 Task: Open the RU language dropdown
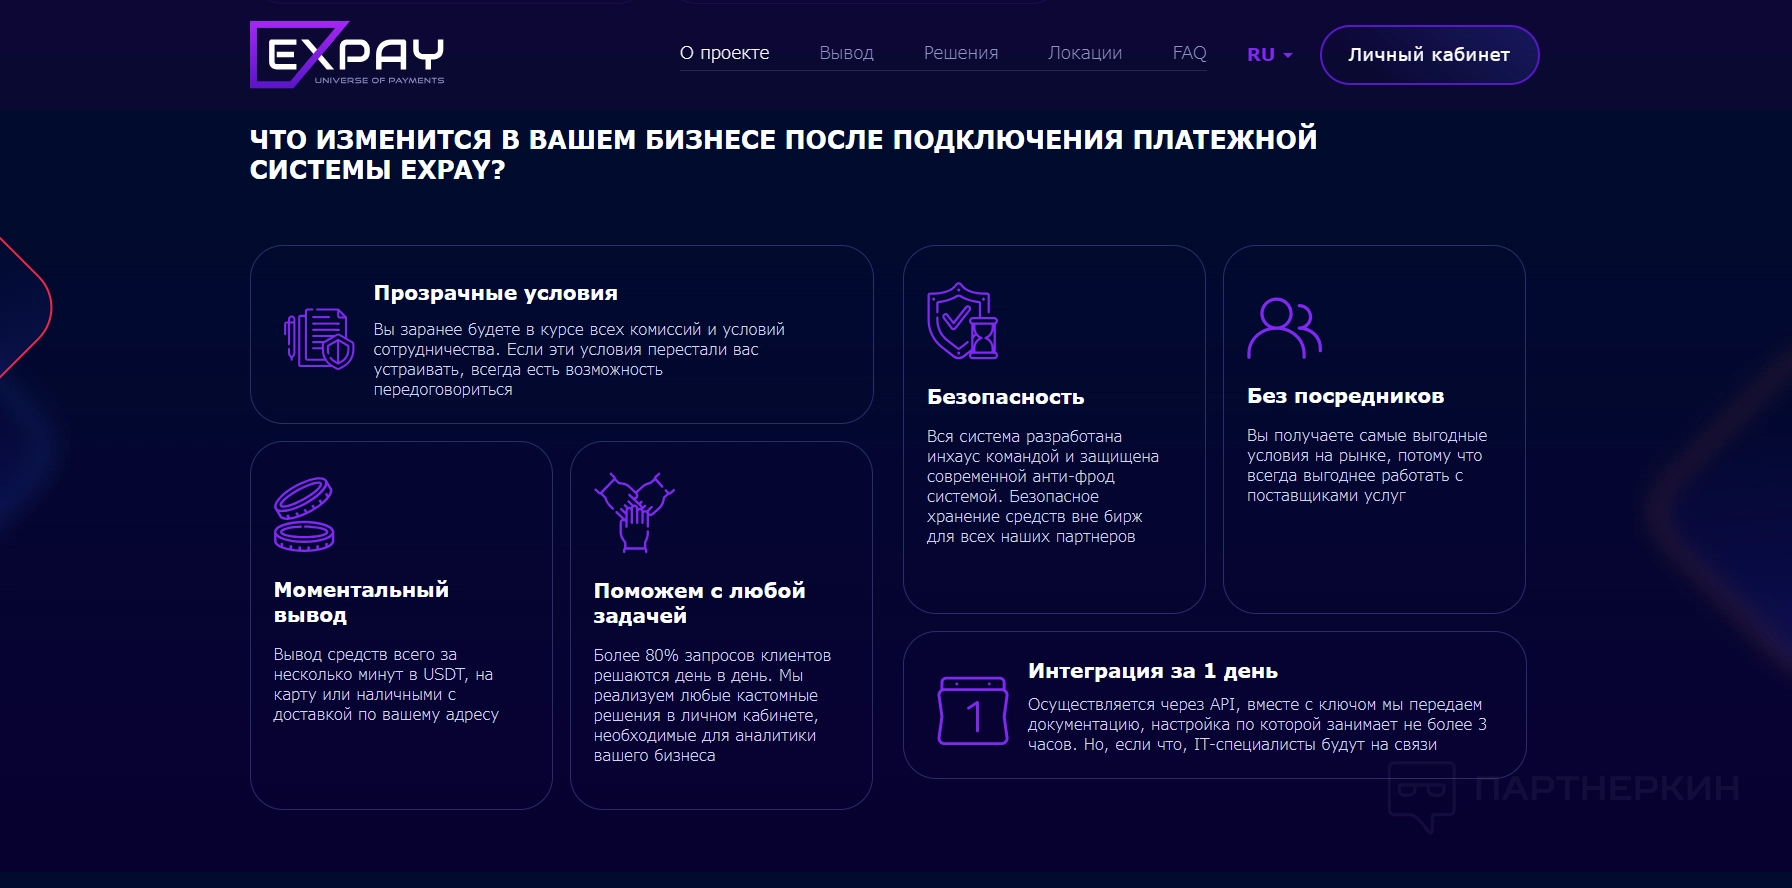(1269, 55)
